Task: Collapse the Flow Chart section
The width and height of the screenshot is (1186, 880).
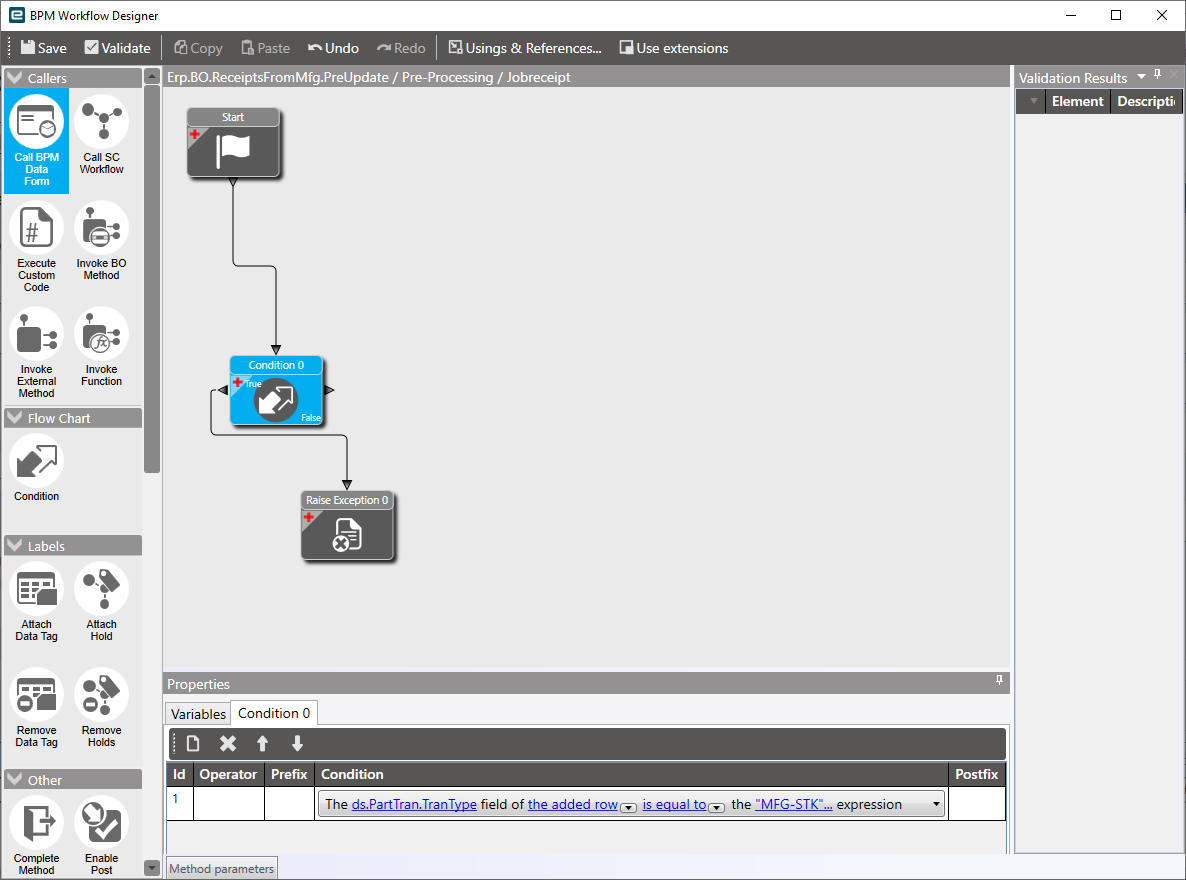Action: [x=14, y=418]
